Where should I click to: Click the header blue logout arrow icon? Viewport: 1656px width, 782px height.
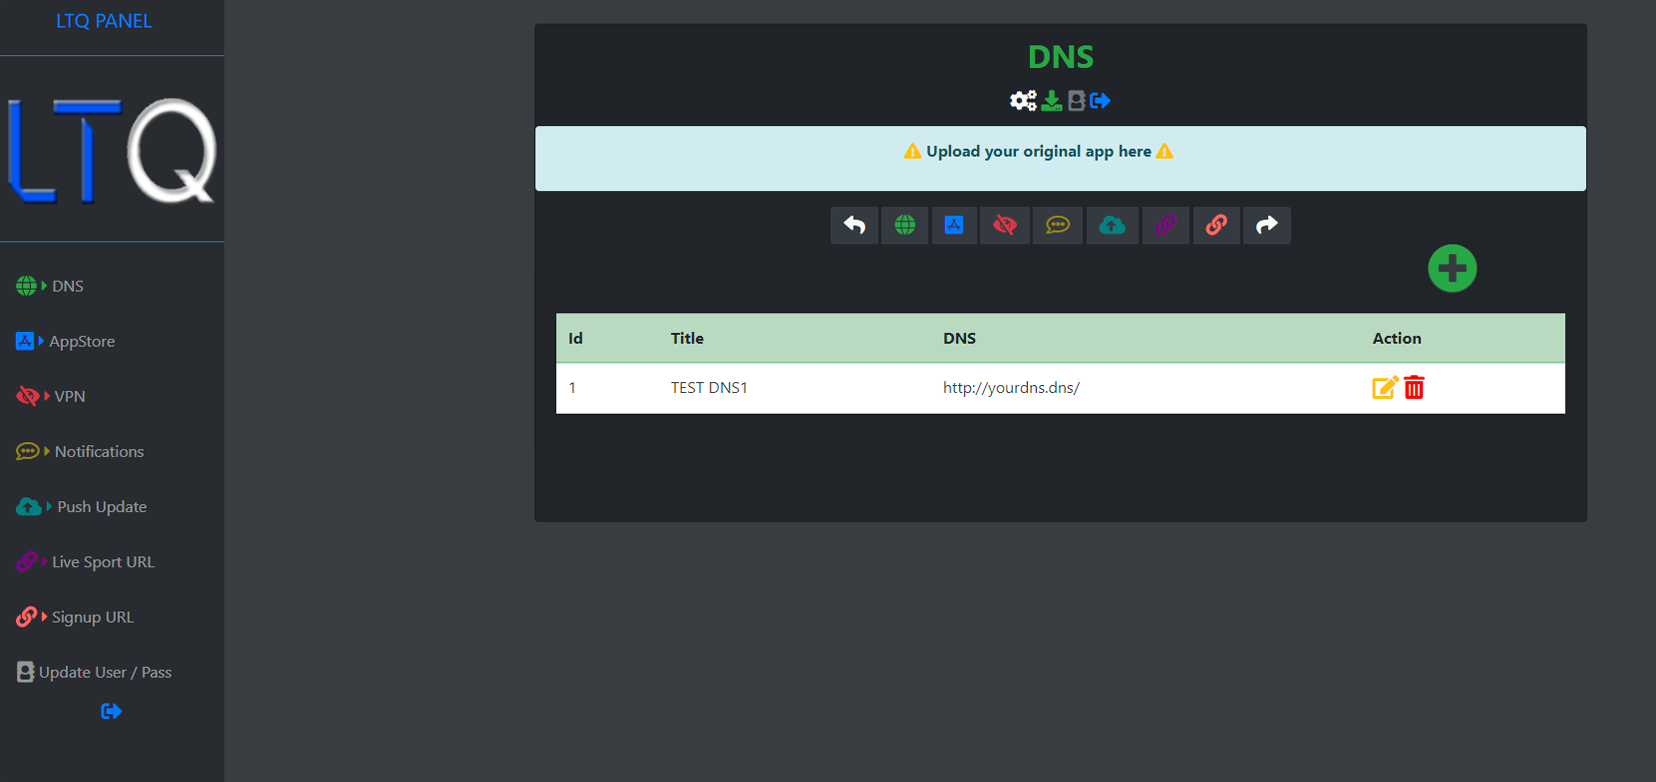(x=1100, y=101)
